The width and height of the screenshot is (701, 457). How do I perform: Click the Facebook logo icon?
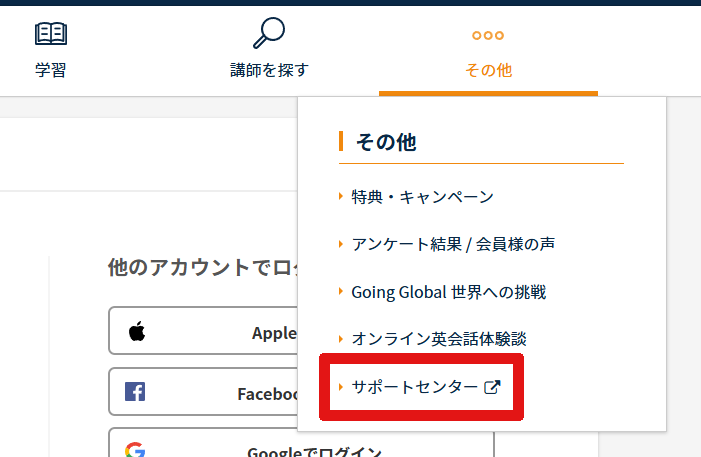tap(135, 392)
